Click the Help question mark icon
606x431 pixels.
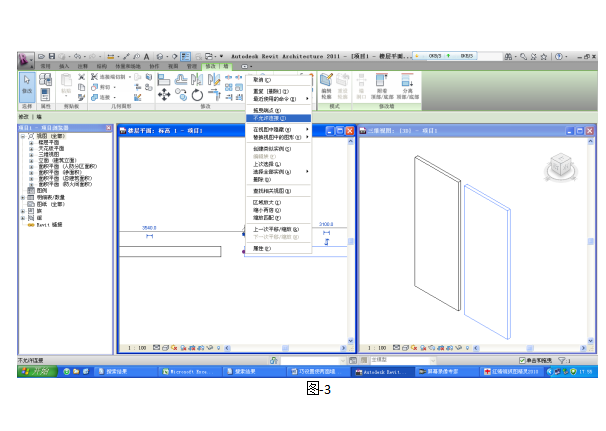coord(557,56)
